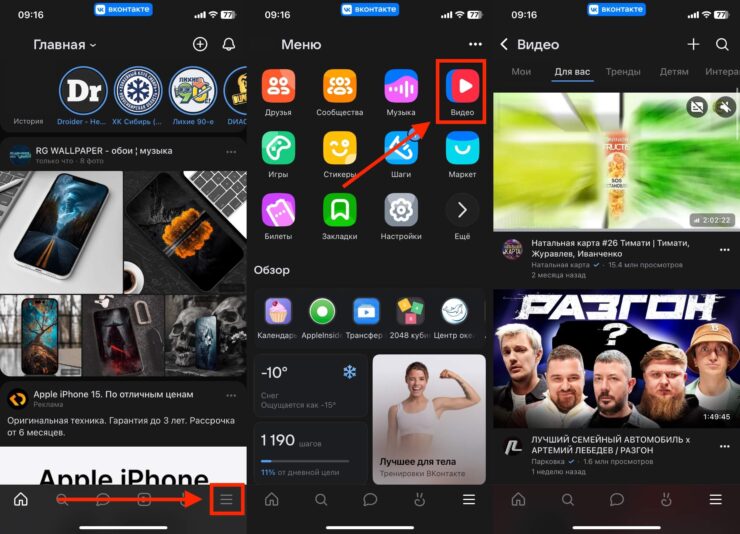
Task: Go back from the Видео screen
Action: tap(505, 45)
